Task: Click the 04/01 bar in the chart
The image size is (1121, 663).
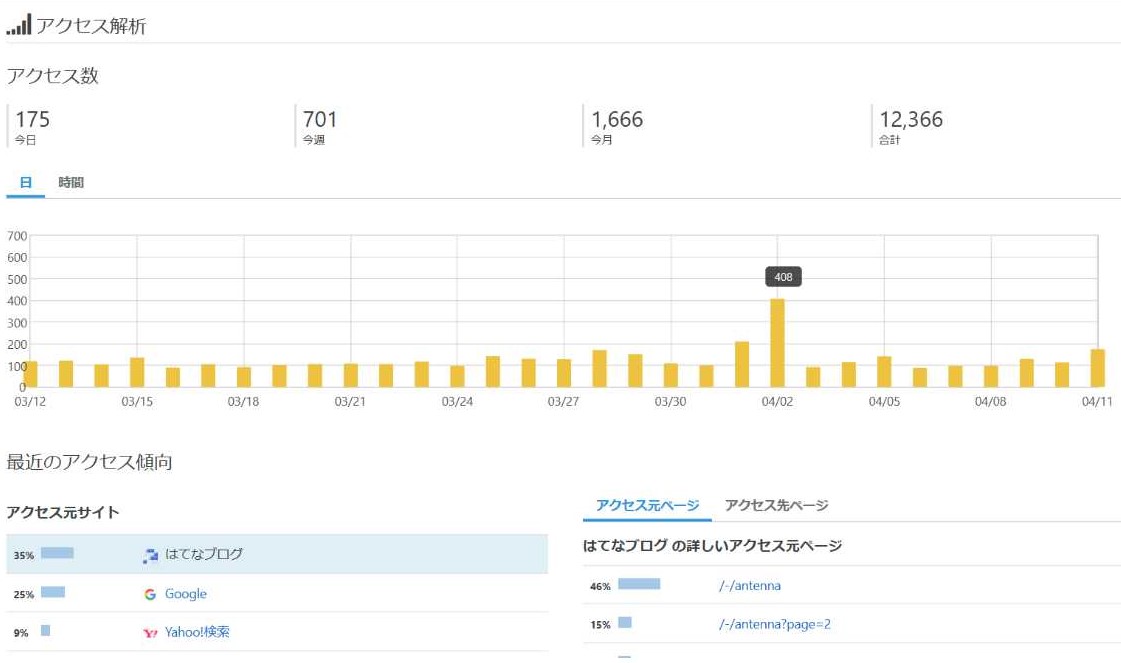Action: (742, 364)
